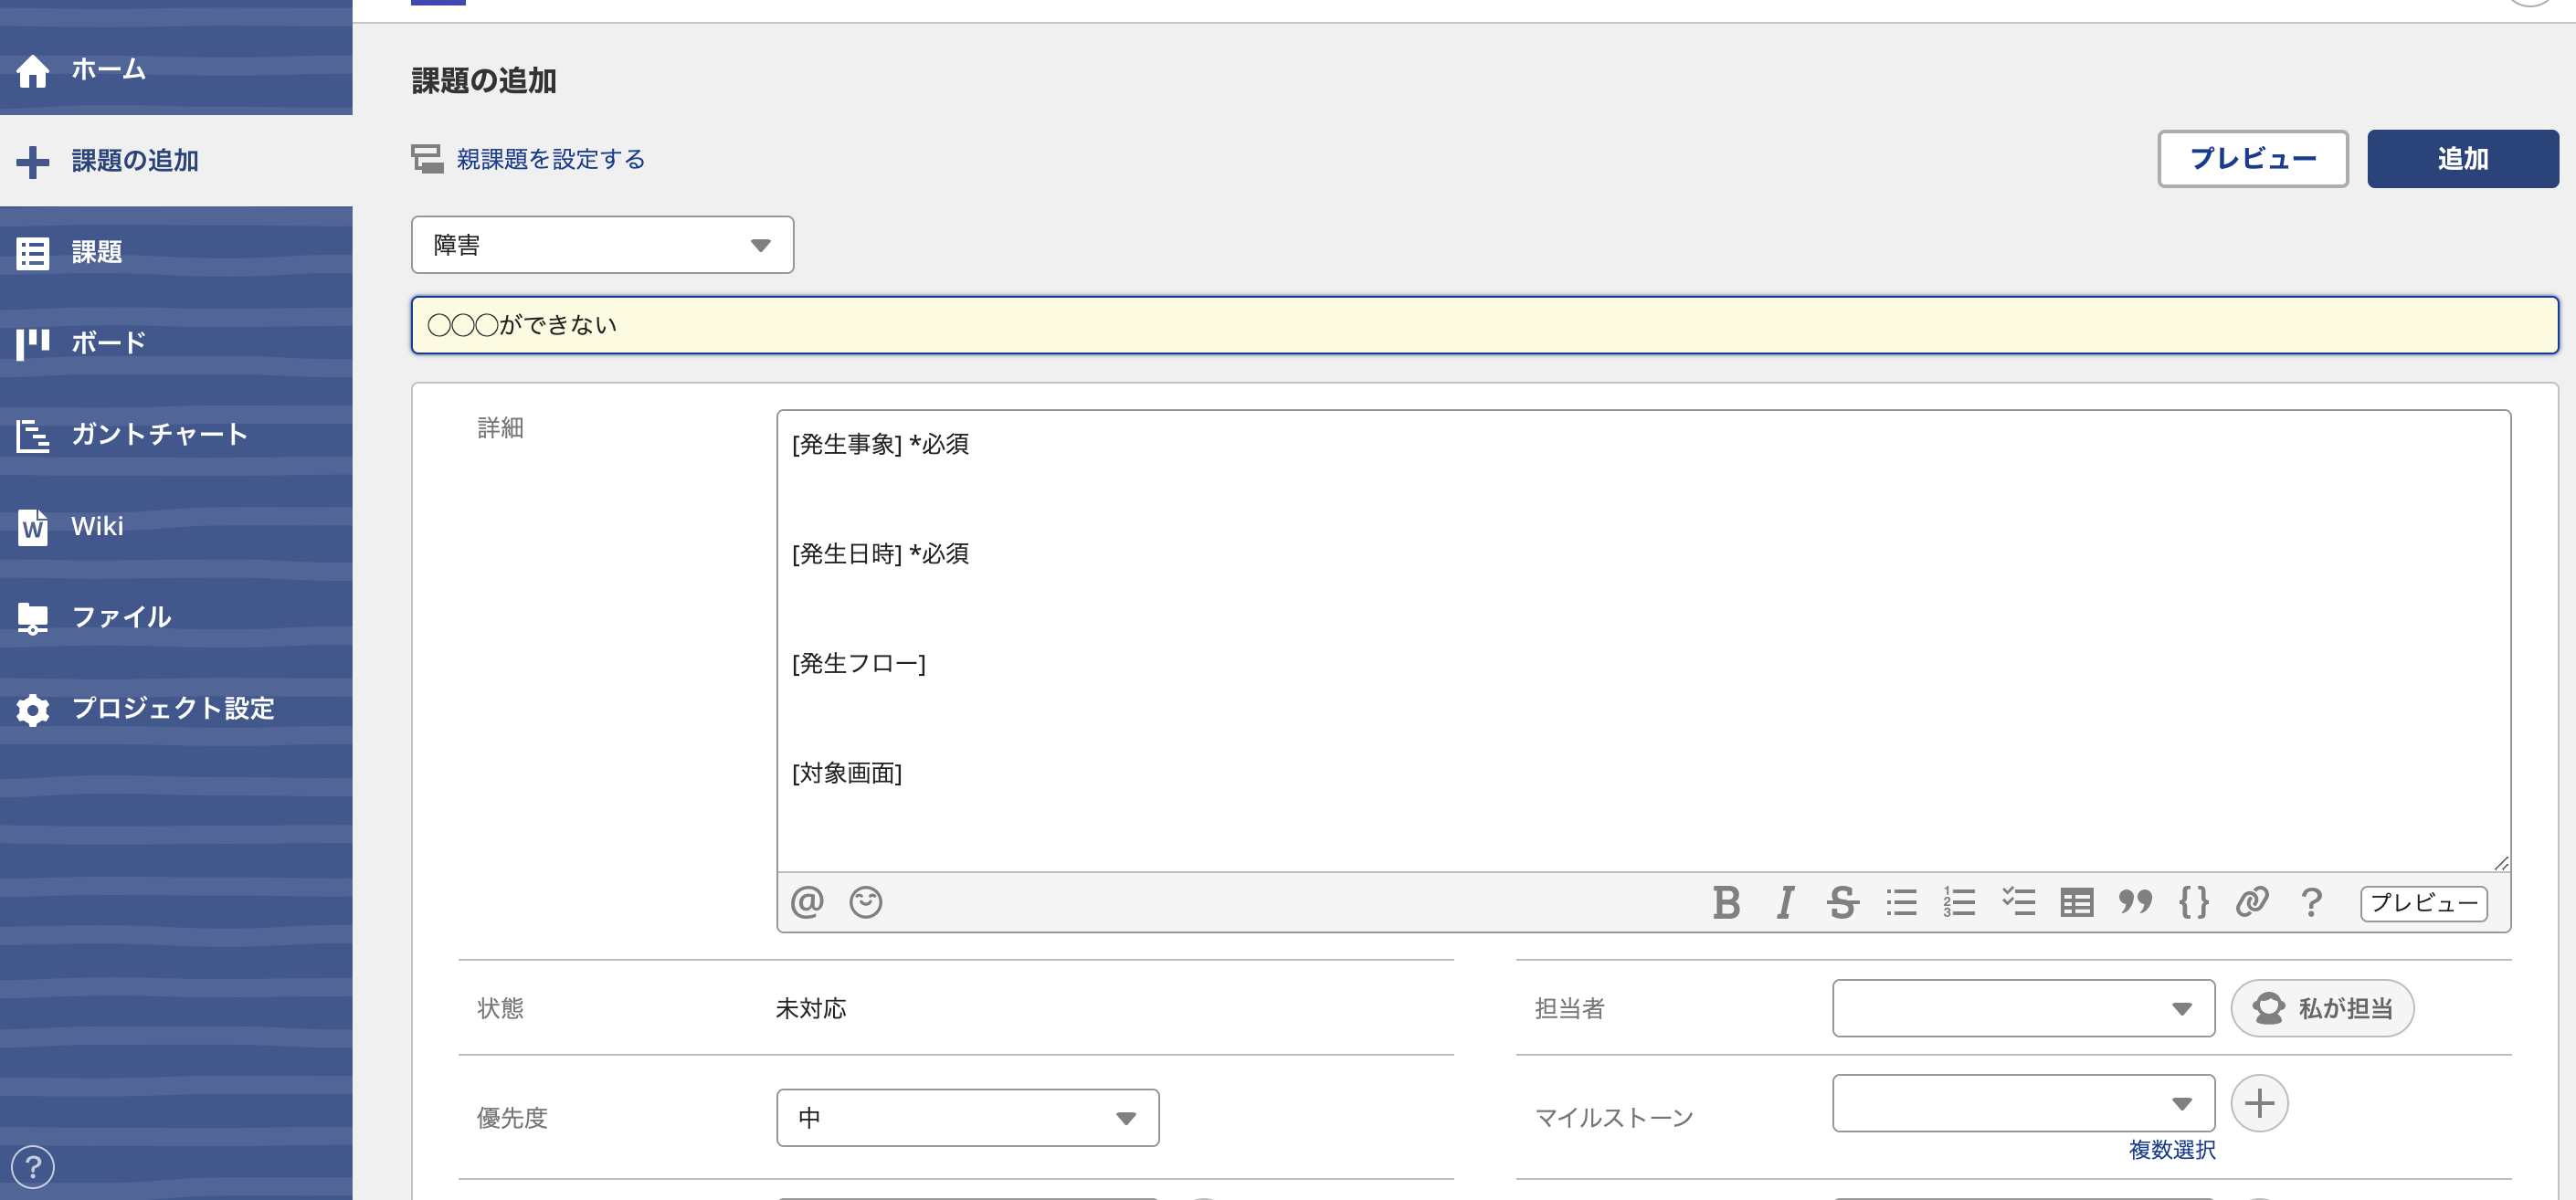Click the [発生事象] *必須 template line
The width and height of the screenshot is (2576, 1200).
click(x=880, y=444)
